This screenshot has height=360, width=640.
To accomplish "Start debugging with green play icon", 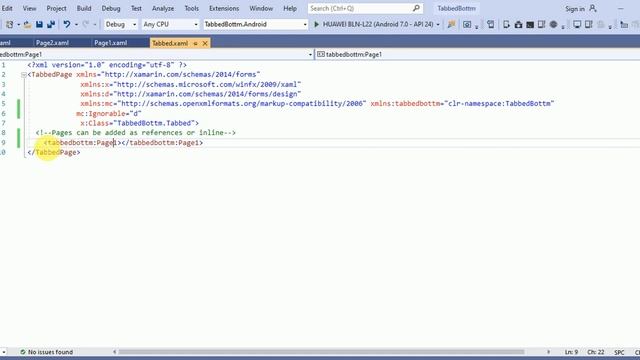I will (x=316, y=24).
